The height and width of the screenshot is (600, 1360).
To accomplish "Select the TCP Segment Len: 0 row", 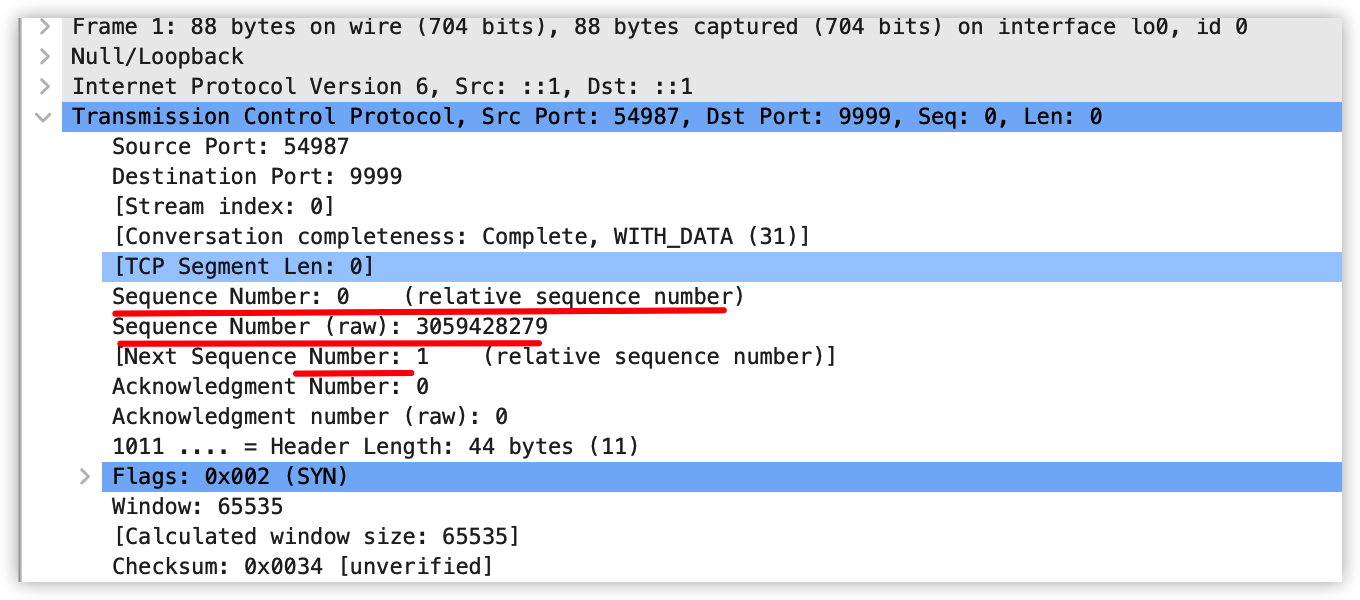I will click(x=242, y=267).
